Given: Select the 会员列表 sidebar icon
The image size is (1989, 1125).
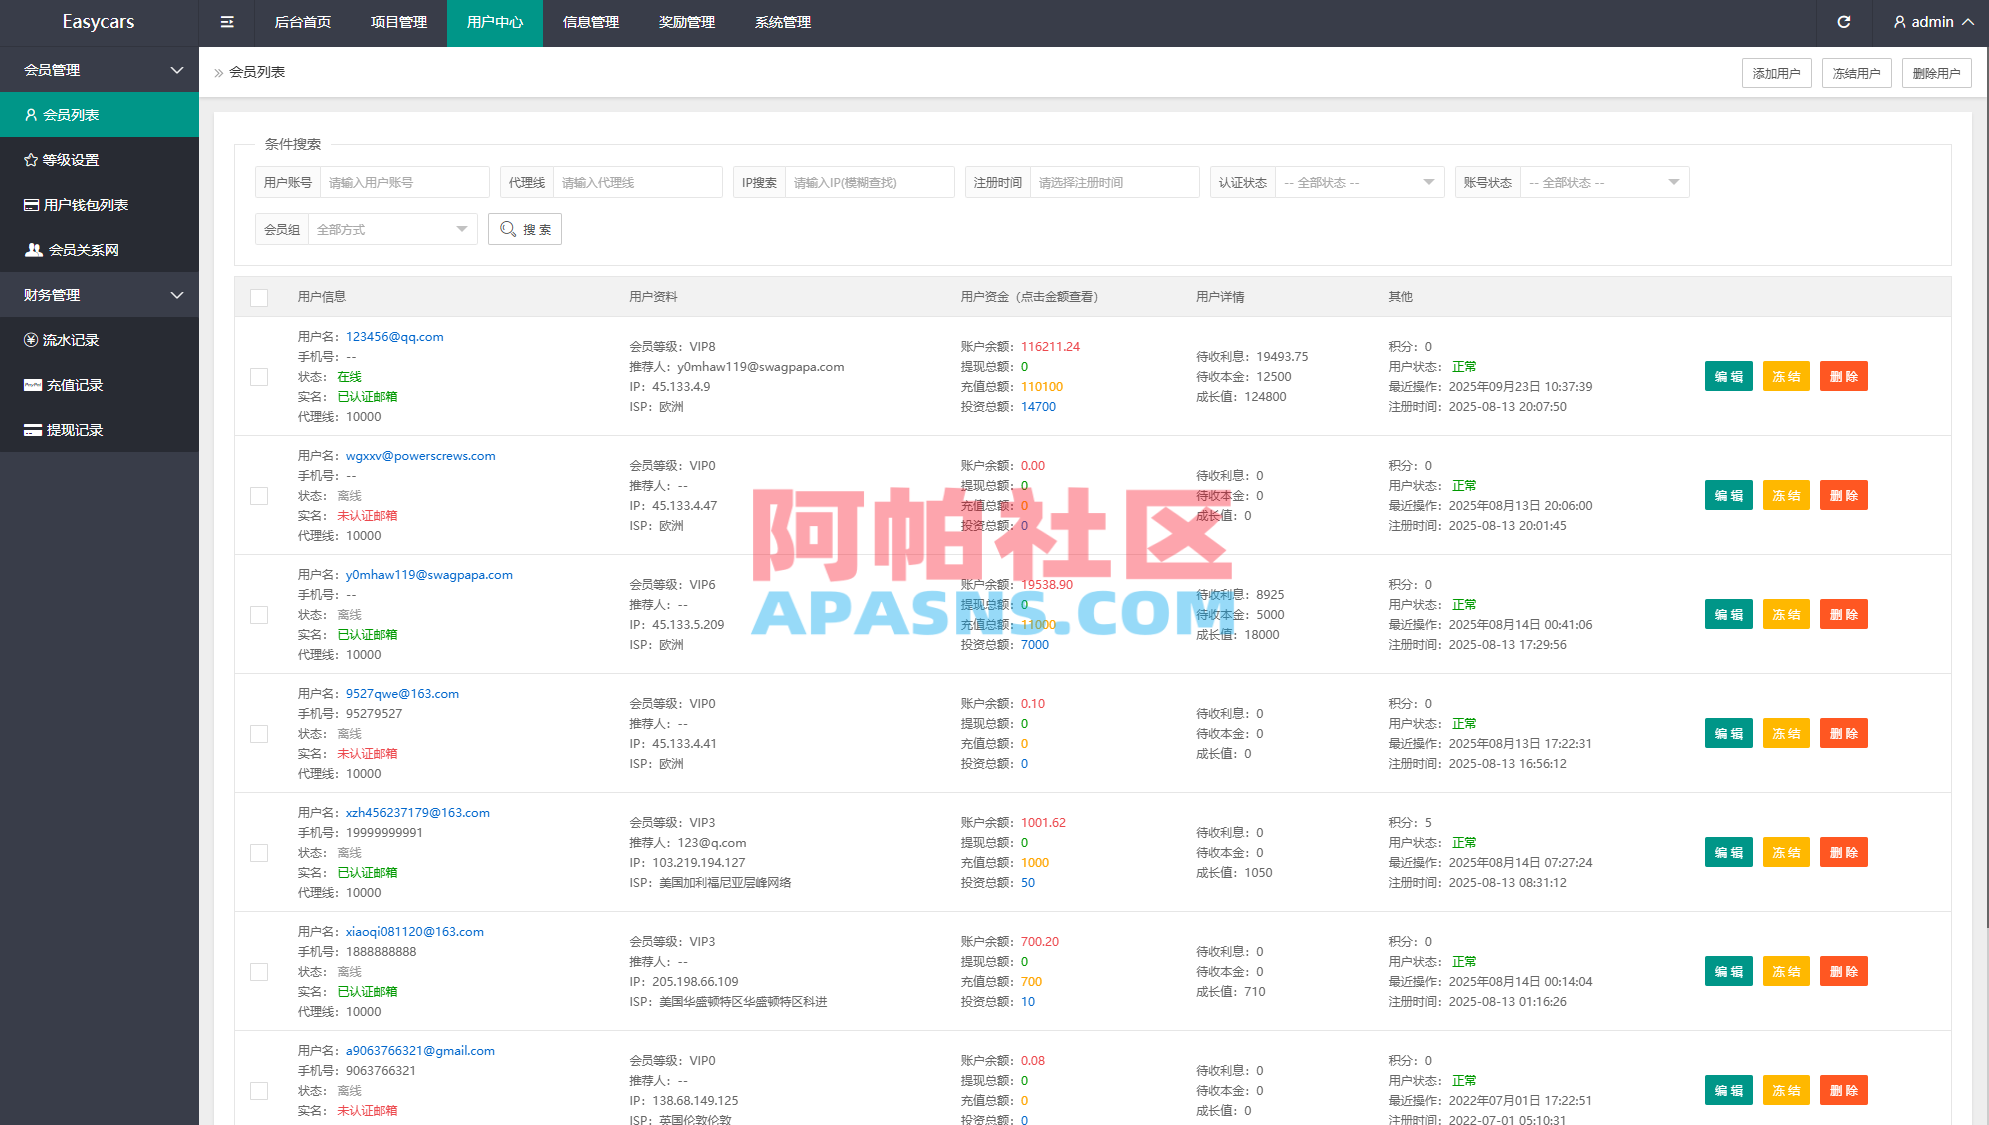Looking at the screenshot, I should (31, 114).
